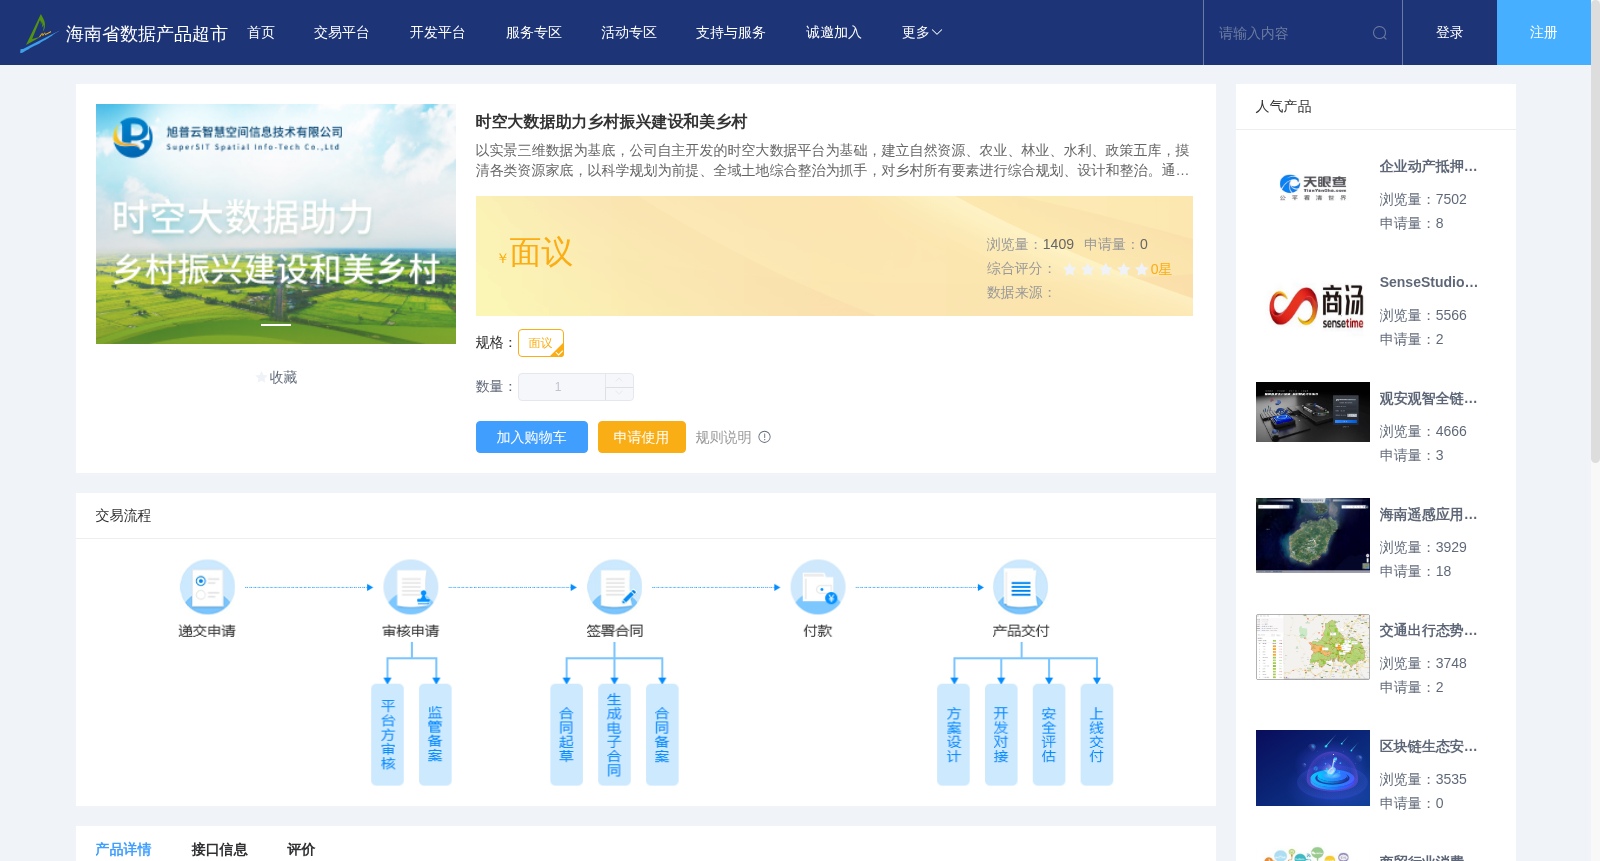Click the 递交申请 step icon
This screenshot has height=861, width=1600.
click(207, 587)
